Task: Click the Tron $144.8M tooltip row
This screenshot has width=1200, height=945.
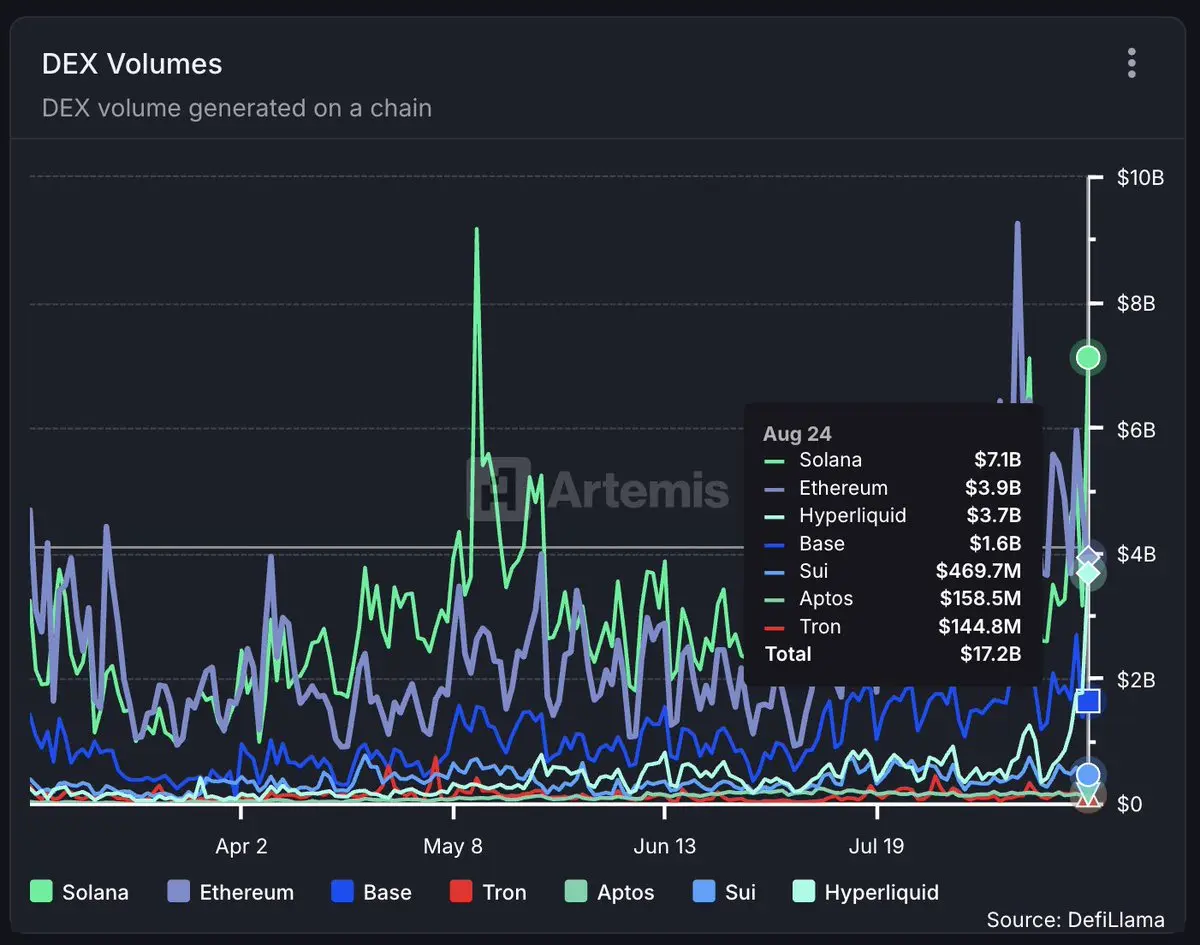Action: point(892,626)
